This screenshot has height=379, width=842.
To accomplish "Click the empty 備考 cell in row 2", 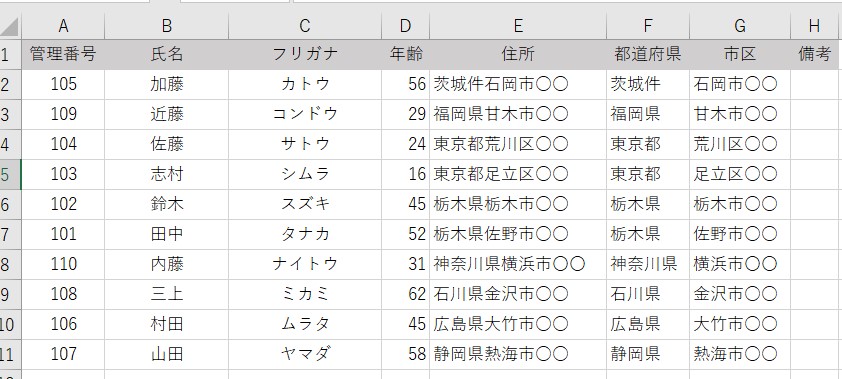I will (816, 84).
